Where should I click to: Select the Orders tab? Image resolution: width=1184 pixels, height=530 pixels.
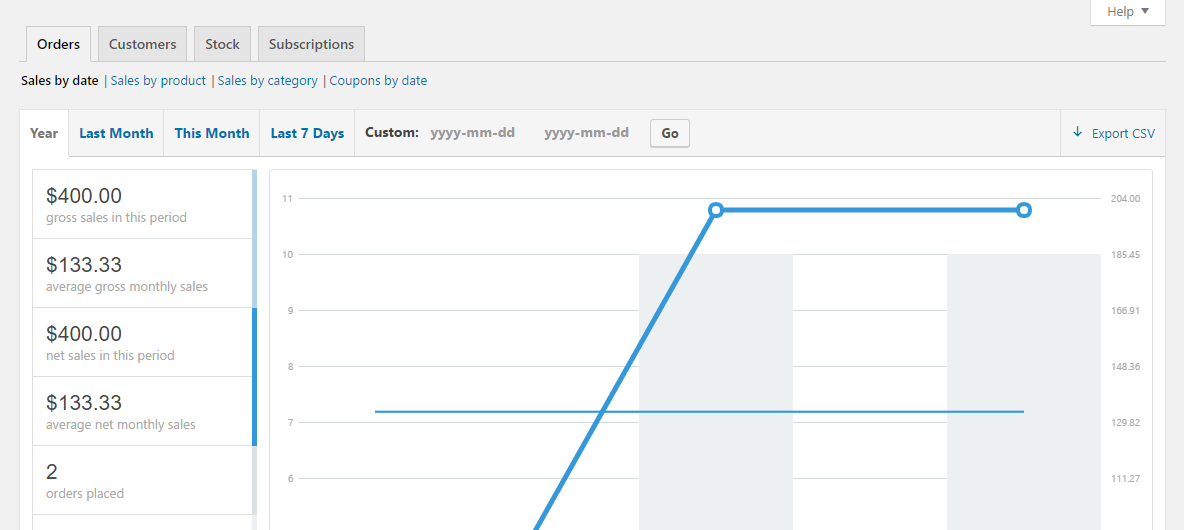click(58, 44)
